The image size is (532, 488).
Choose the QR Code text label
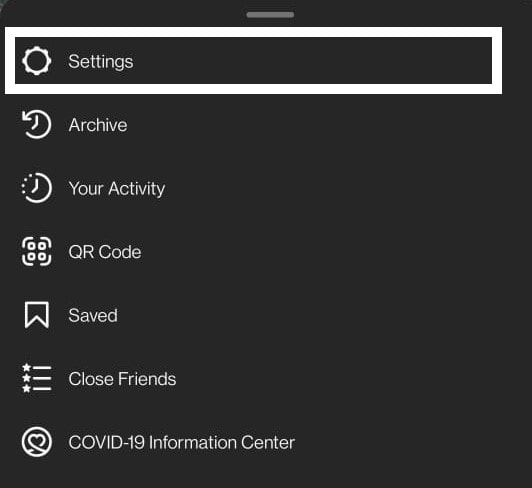point(105,252)
